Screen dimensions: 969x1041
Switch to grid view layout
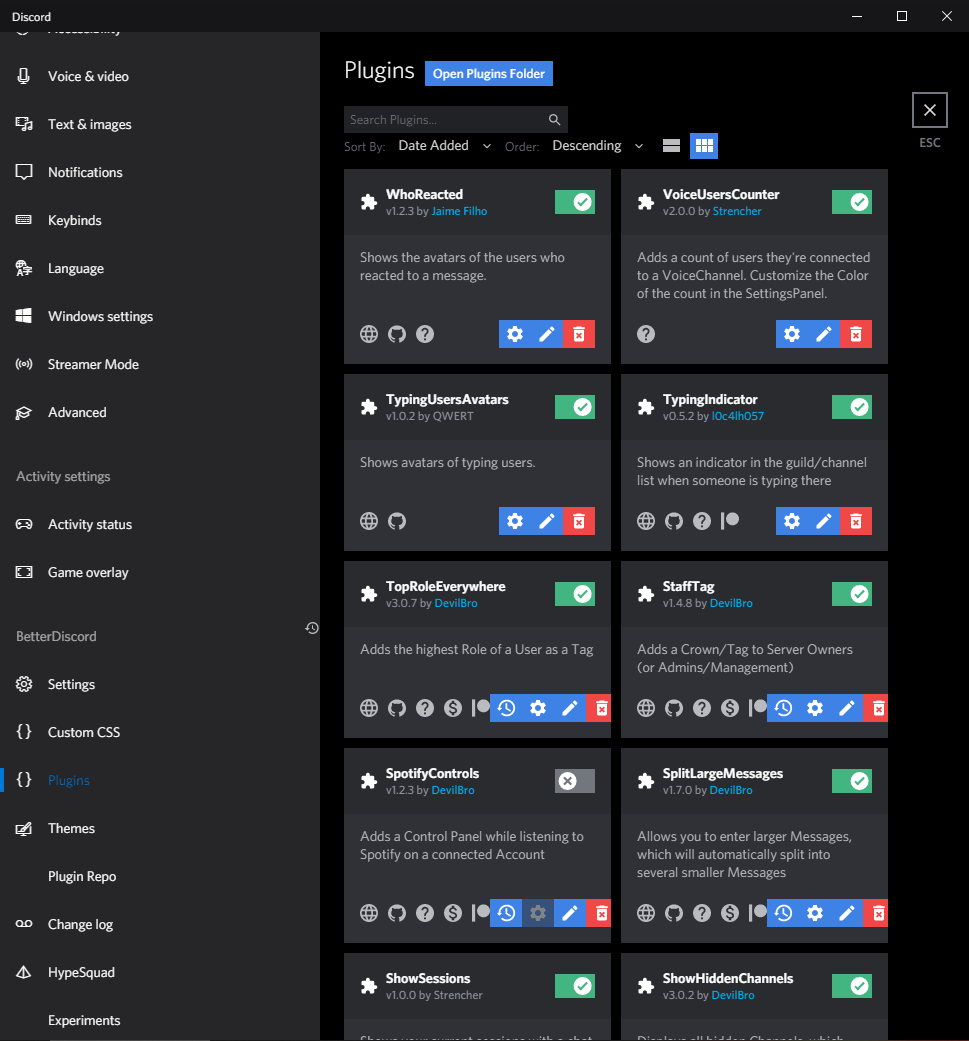point(704,146)
